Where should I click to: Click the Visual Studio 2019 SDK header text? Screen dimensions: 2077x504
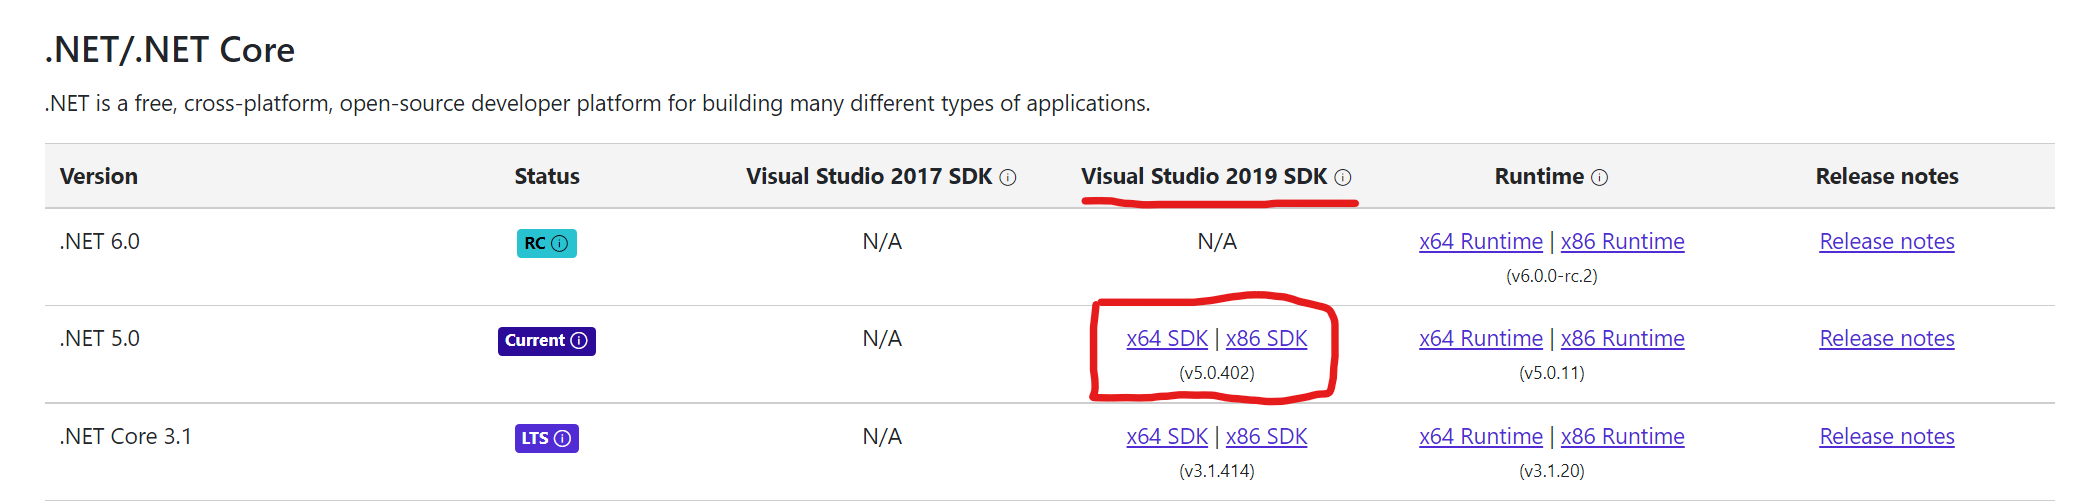pyautogui.click(x=1204, y=176)
